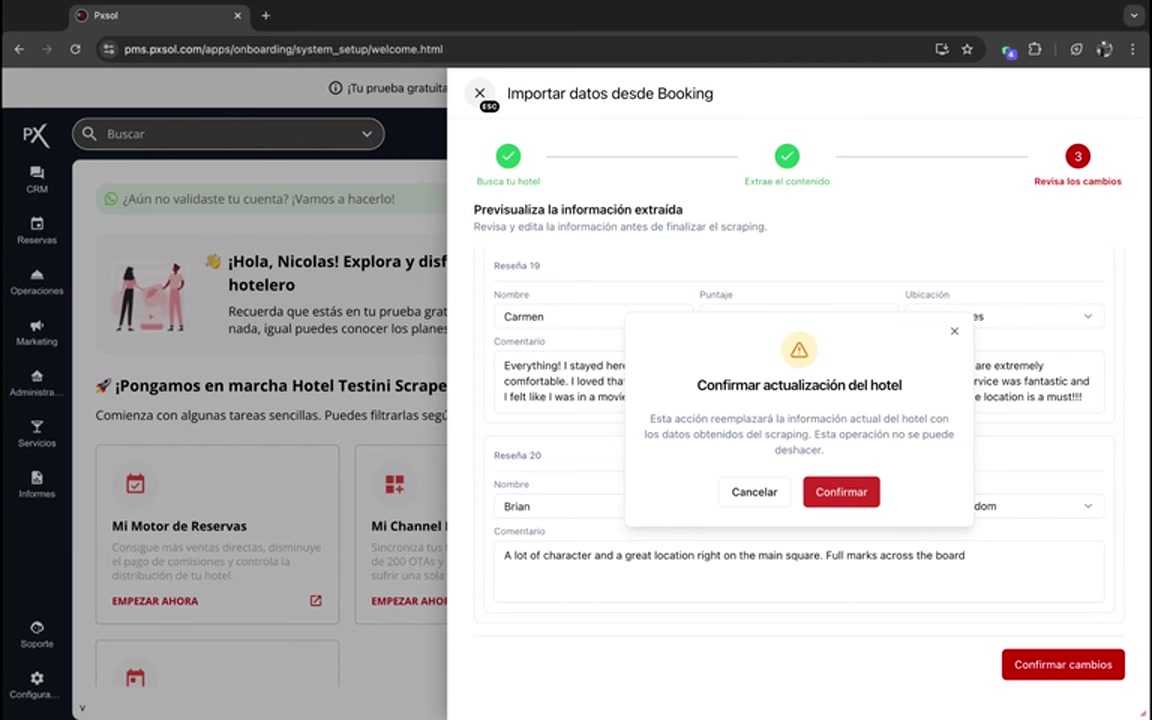1152x720 pixels.
Task: Edit Brian's comentario text field
Action: pyautogui.click(x=798, y=571)
